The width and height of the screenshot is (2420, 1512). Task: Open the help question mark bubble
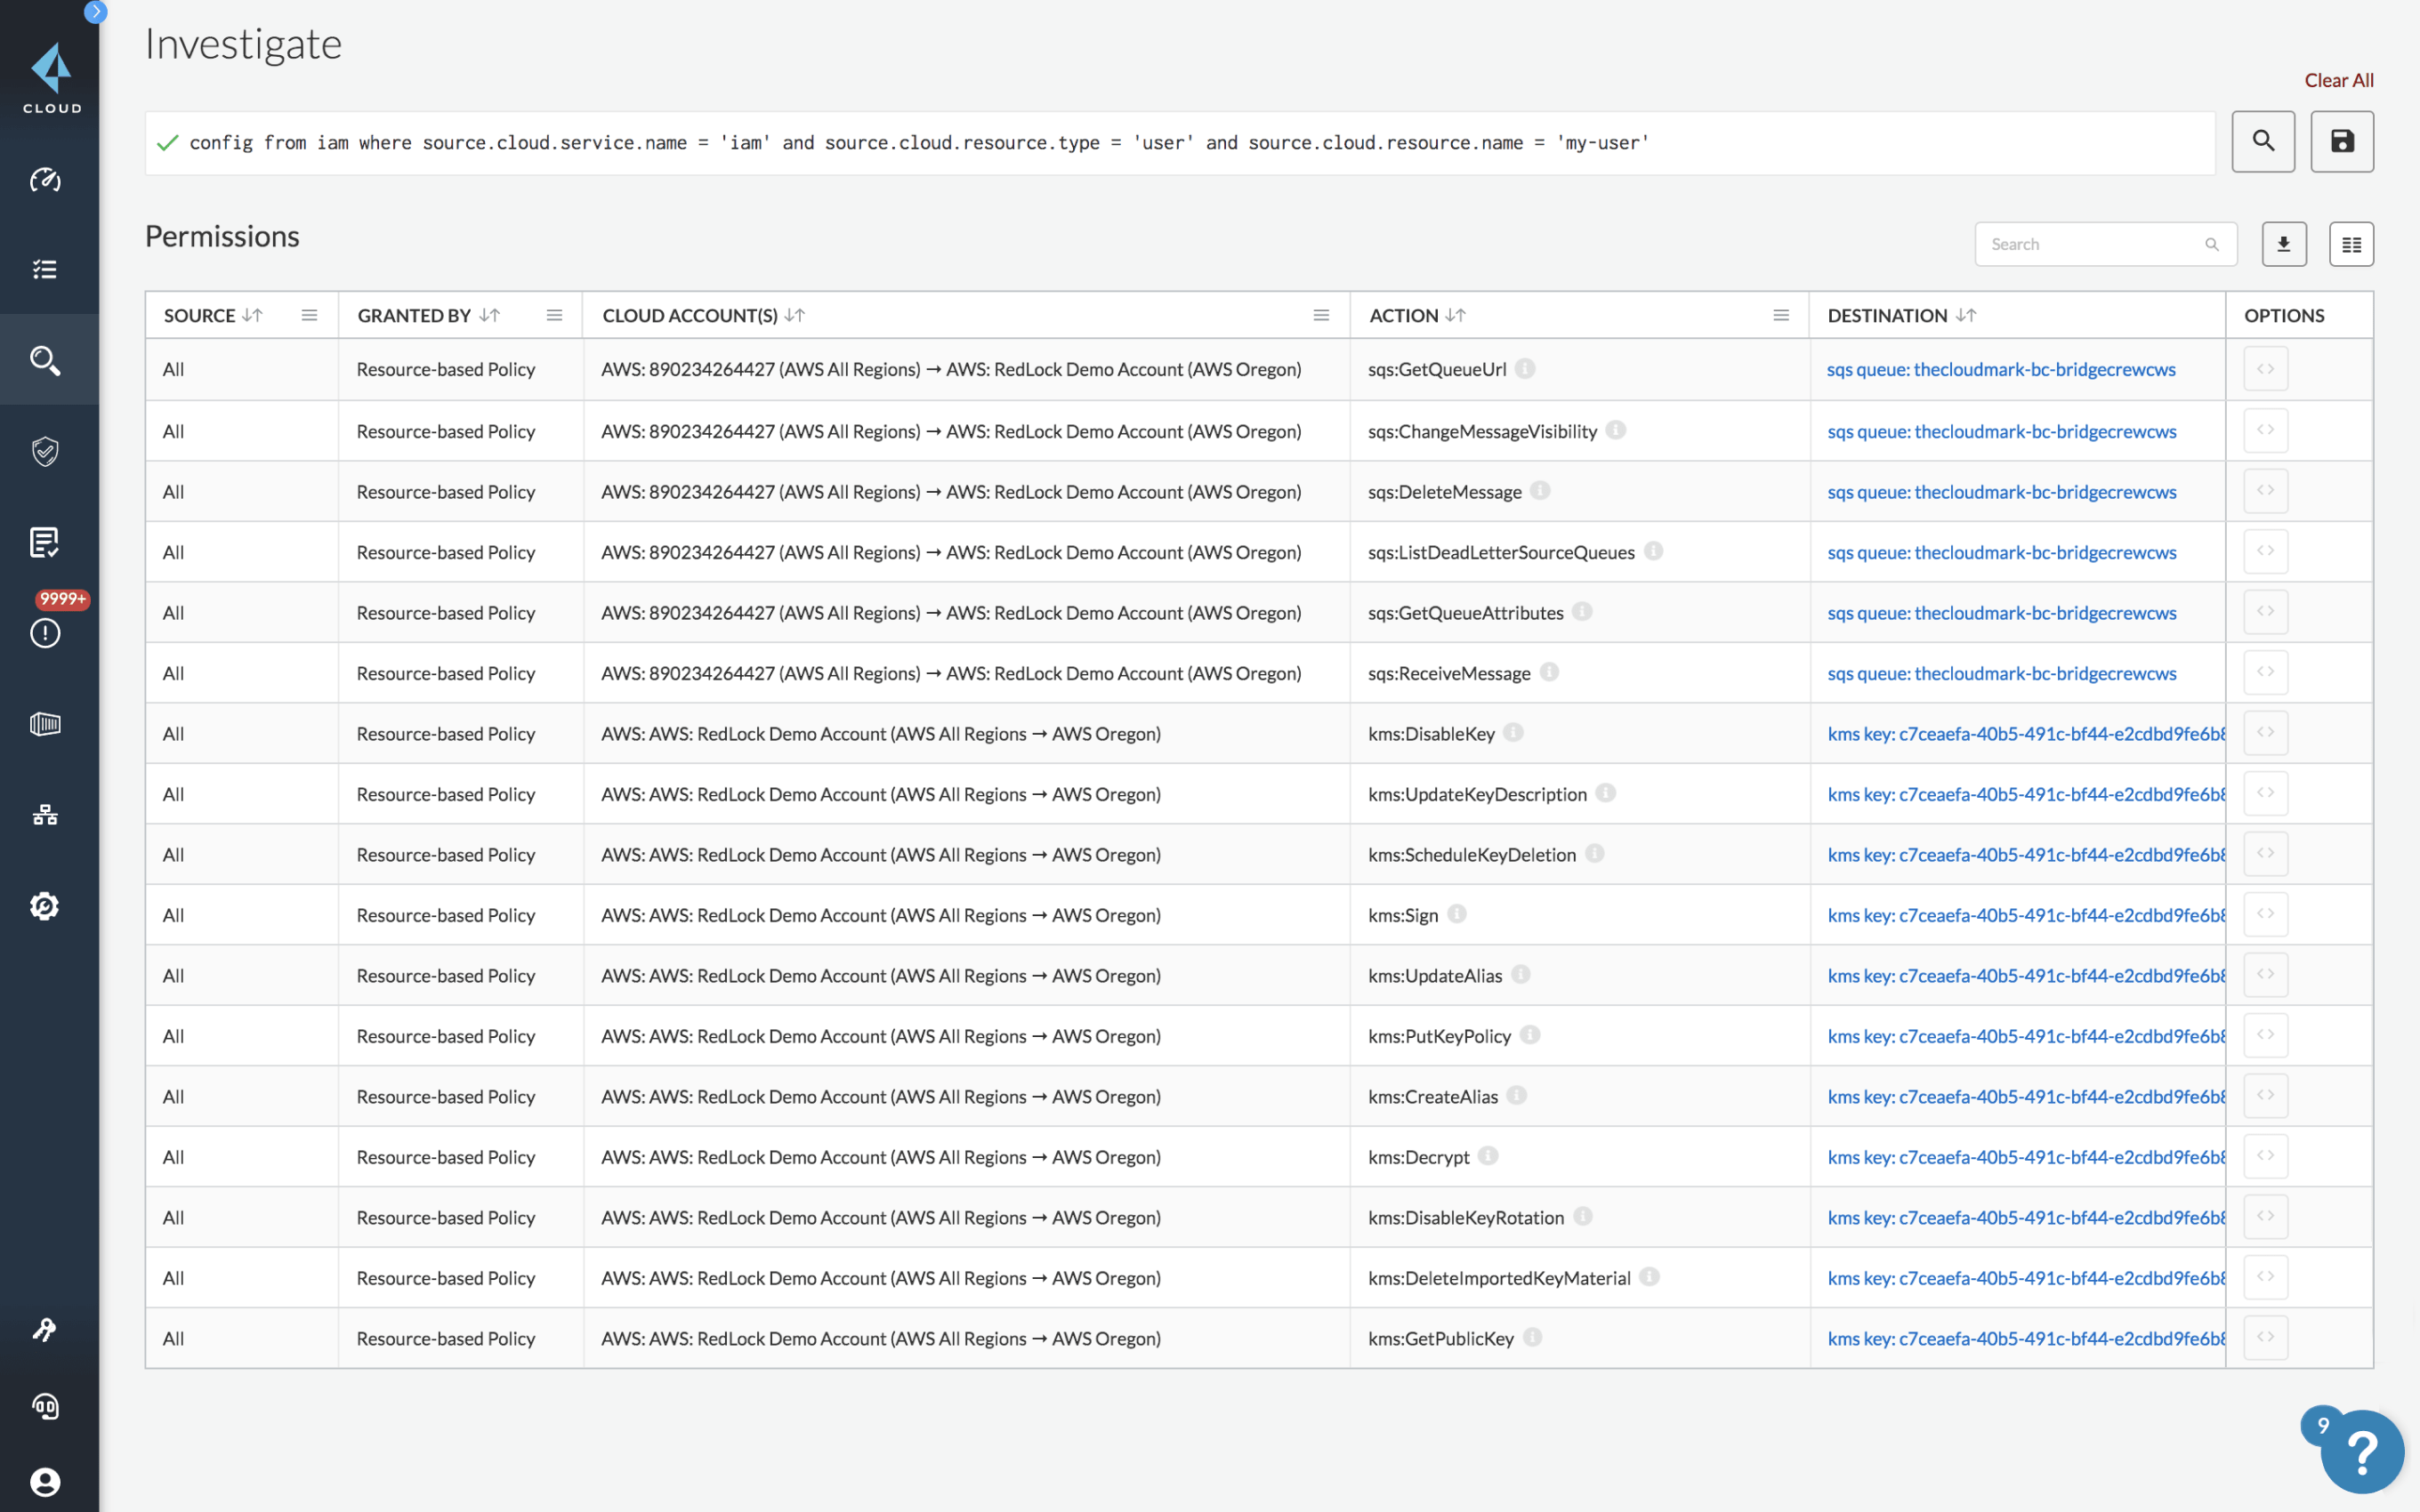tap(2362, 1452)
